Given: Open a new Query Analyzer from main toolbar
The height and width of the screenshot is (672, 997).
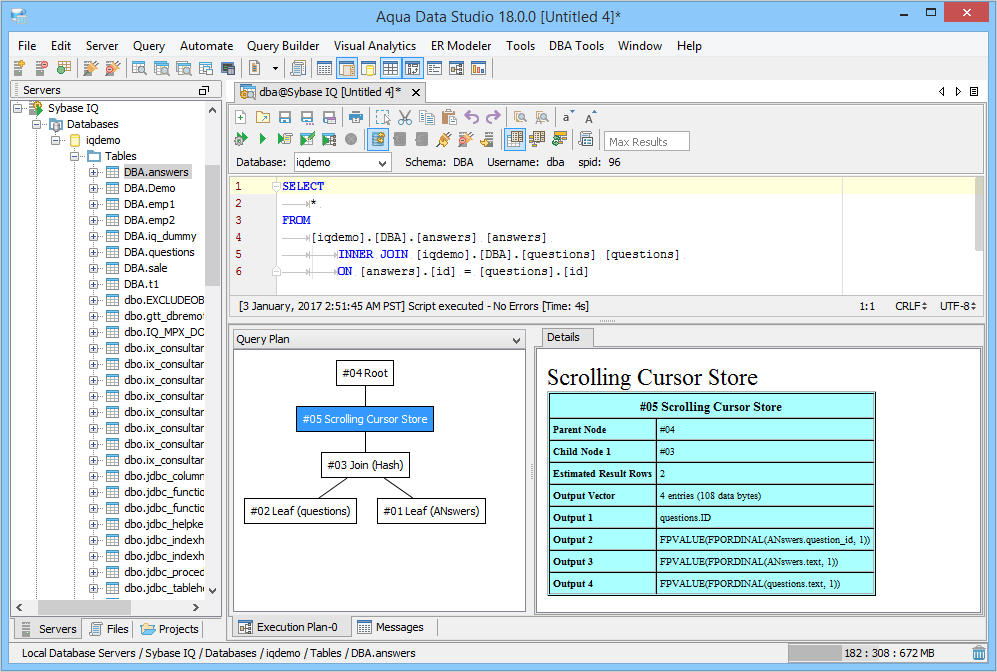Looking at the screenshot, I should [x=139, y=68].
